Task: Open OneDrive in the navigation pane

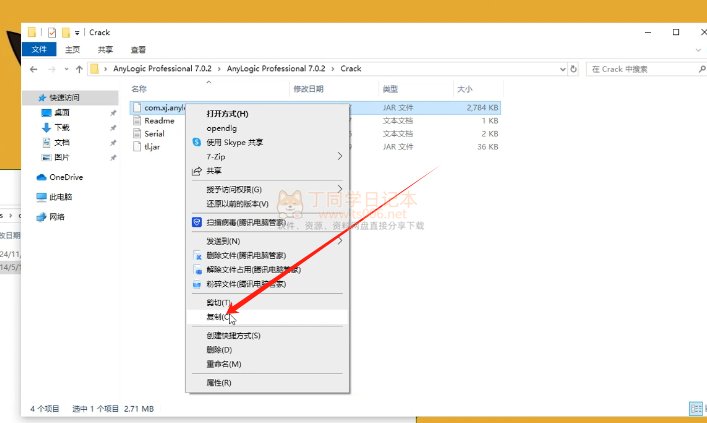Action: [x=59, y=177]
